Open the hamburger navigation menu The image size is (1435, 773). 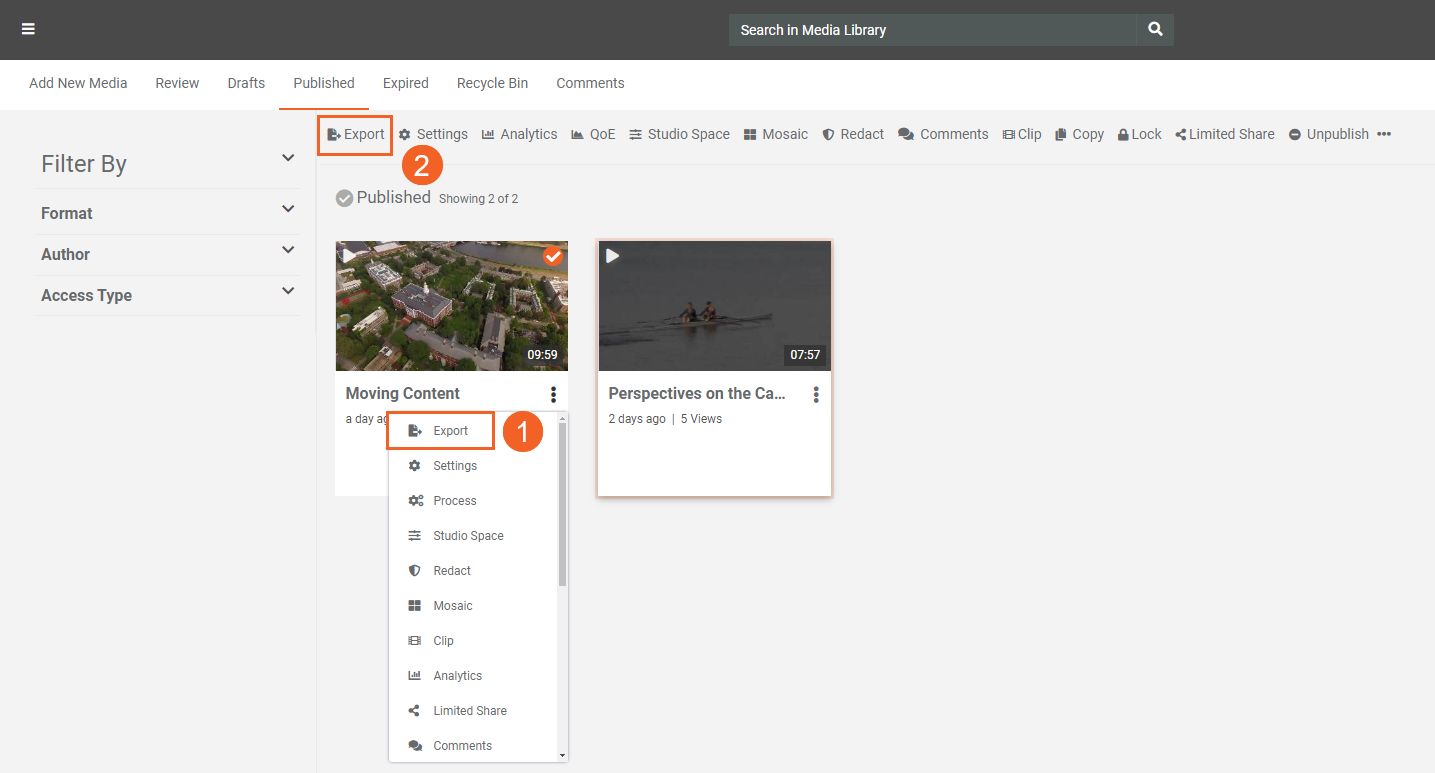click(x=28, y=30)
